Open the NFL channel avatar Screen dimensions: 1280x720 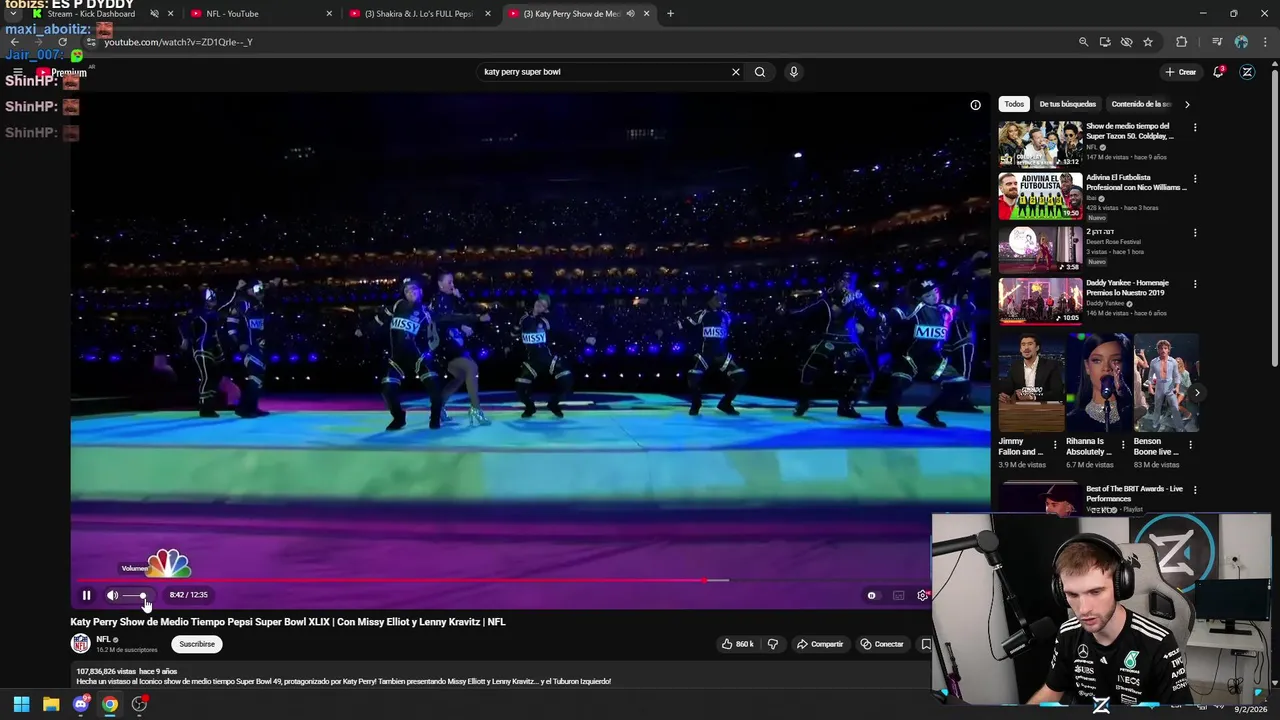80,644
